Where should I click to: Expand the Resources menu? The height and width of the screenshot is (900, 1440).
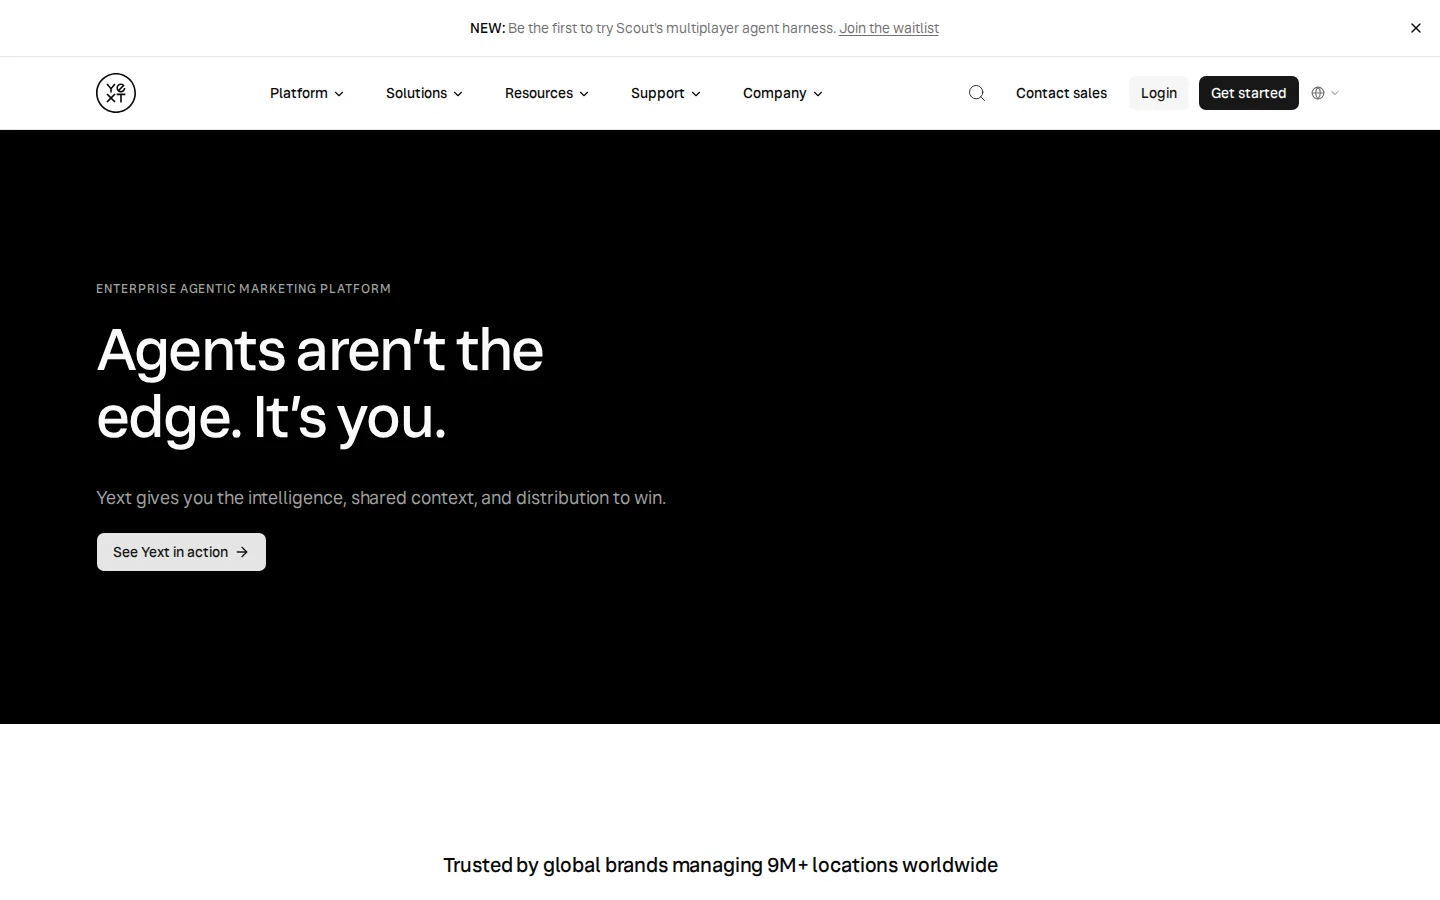tap(546, 93)
